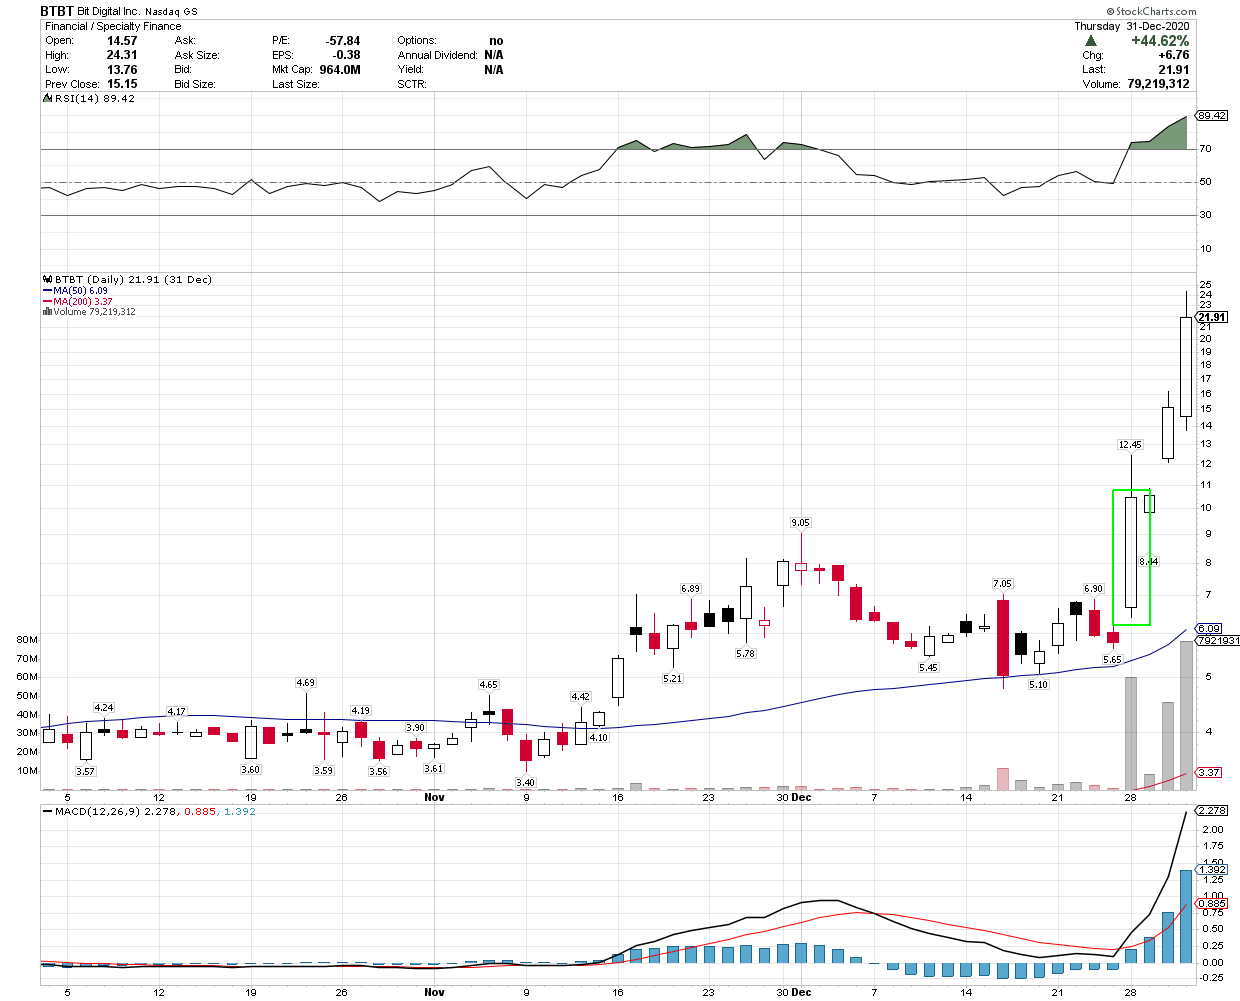Click the 21.91 last price tag
Image resolution: width=1240 pixels, height=1001 pixels.
1212,317
